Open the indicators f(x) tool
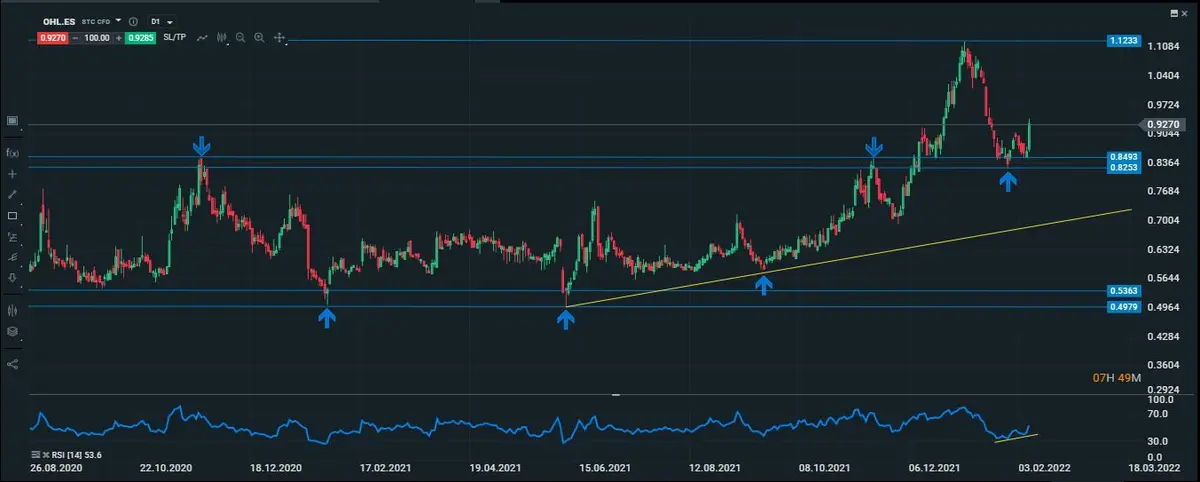 [x=12, y=153]
